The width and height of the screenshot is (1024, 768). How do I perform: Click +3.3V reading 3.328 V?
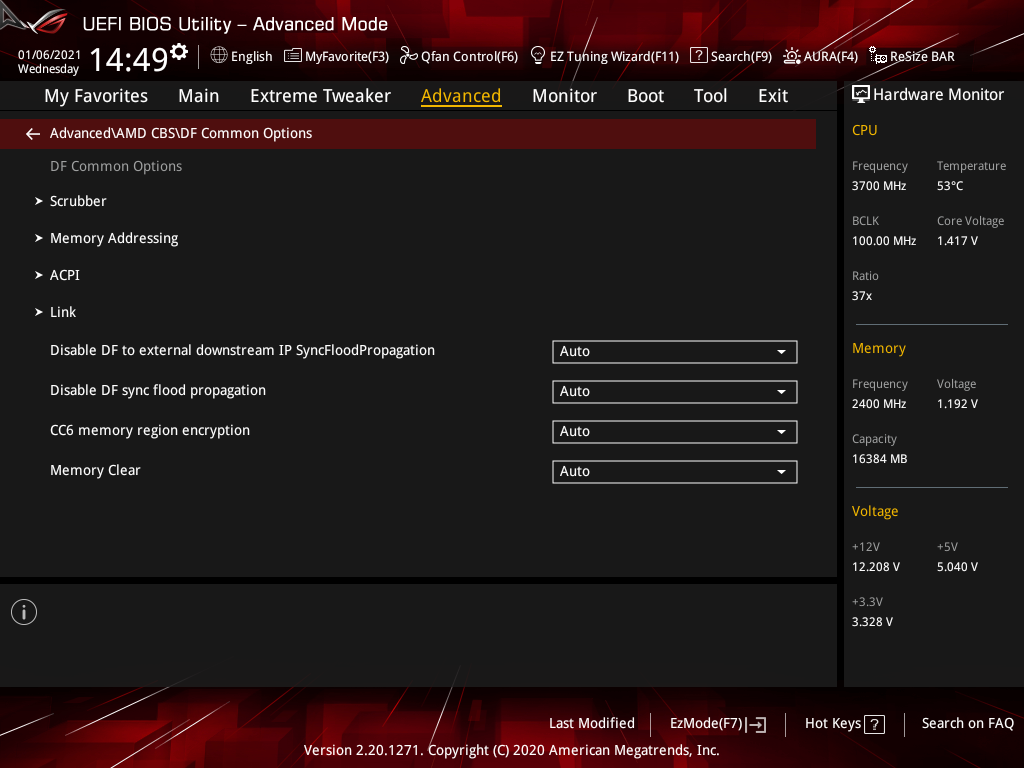click(x=872, y=622)
